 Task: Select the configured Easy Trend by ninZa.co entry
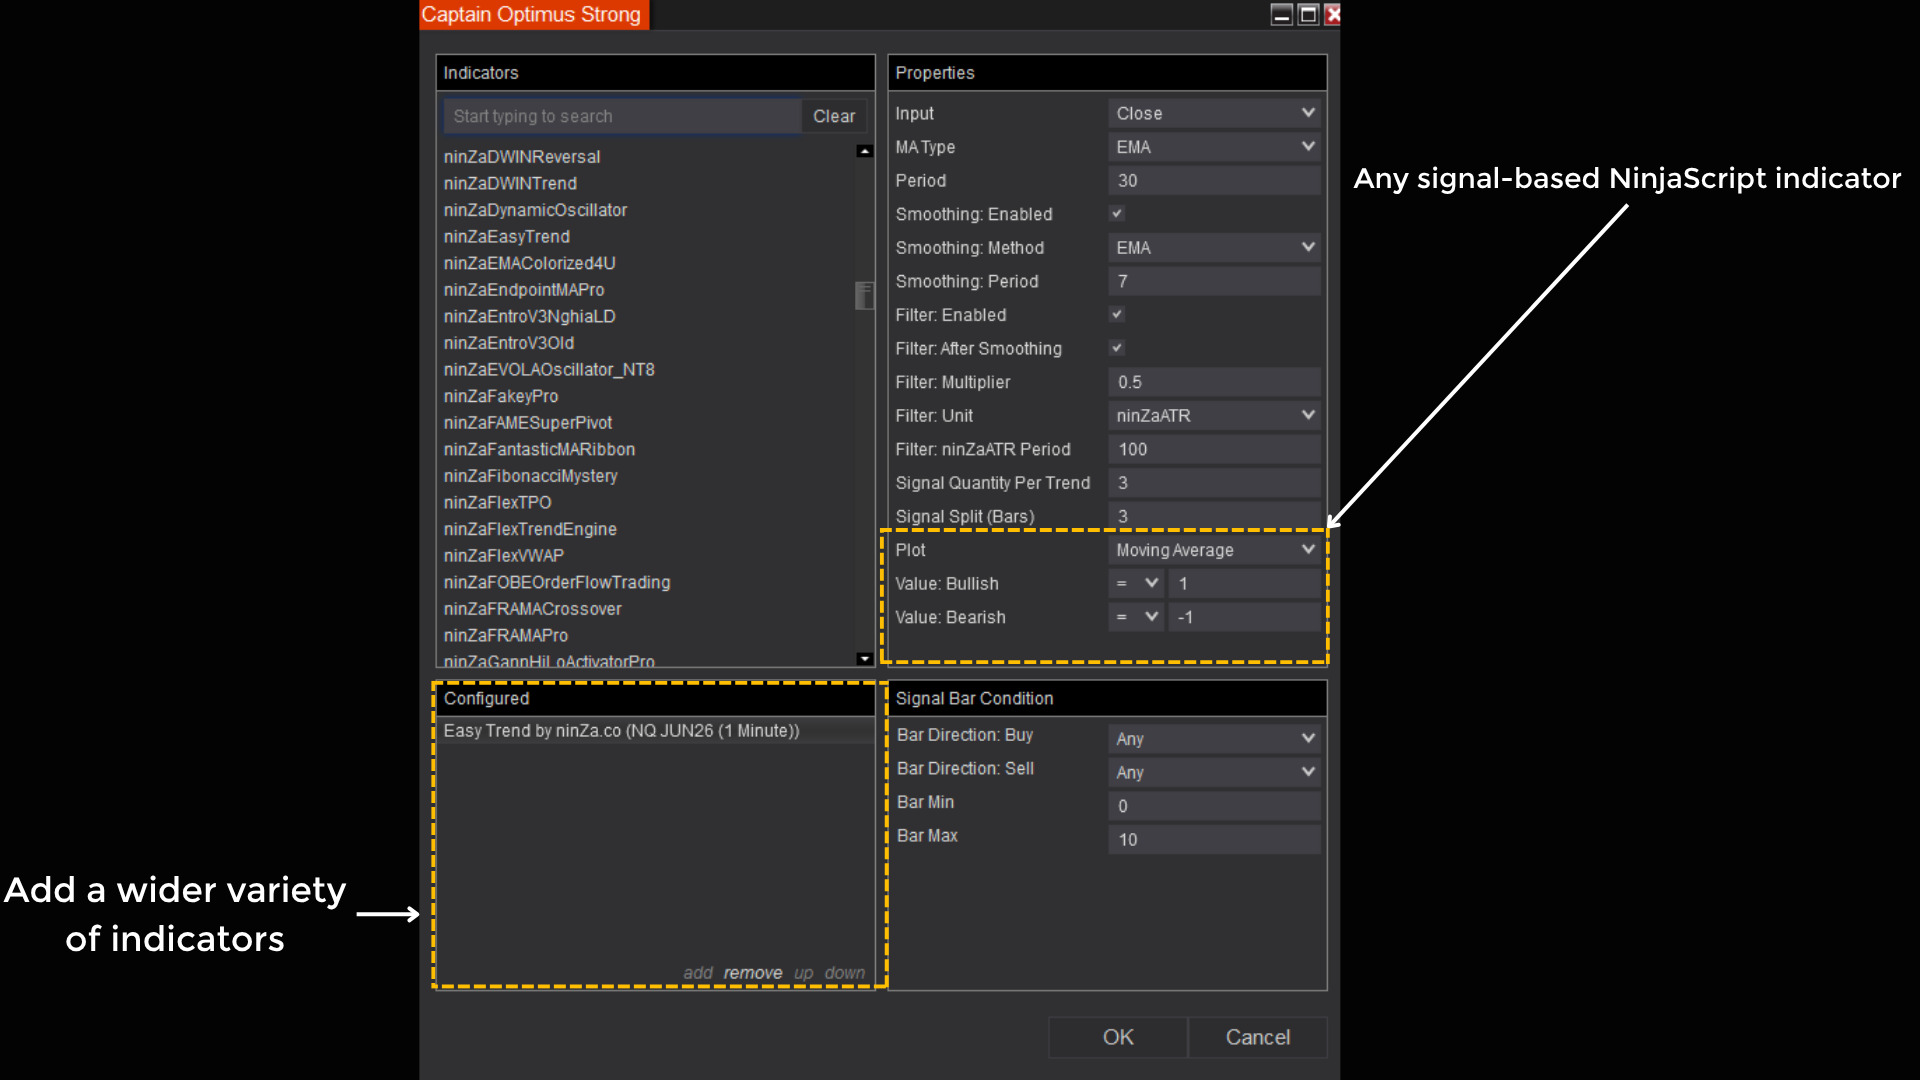(x=621, y=731)
